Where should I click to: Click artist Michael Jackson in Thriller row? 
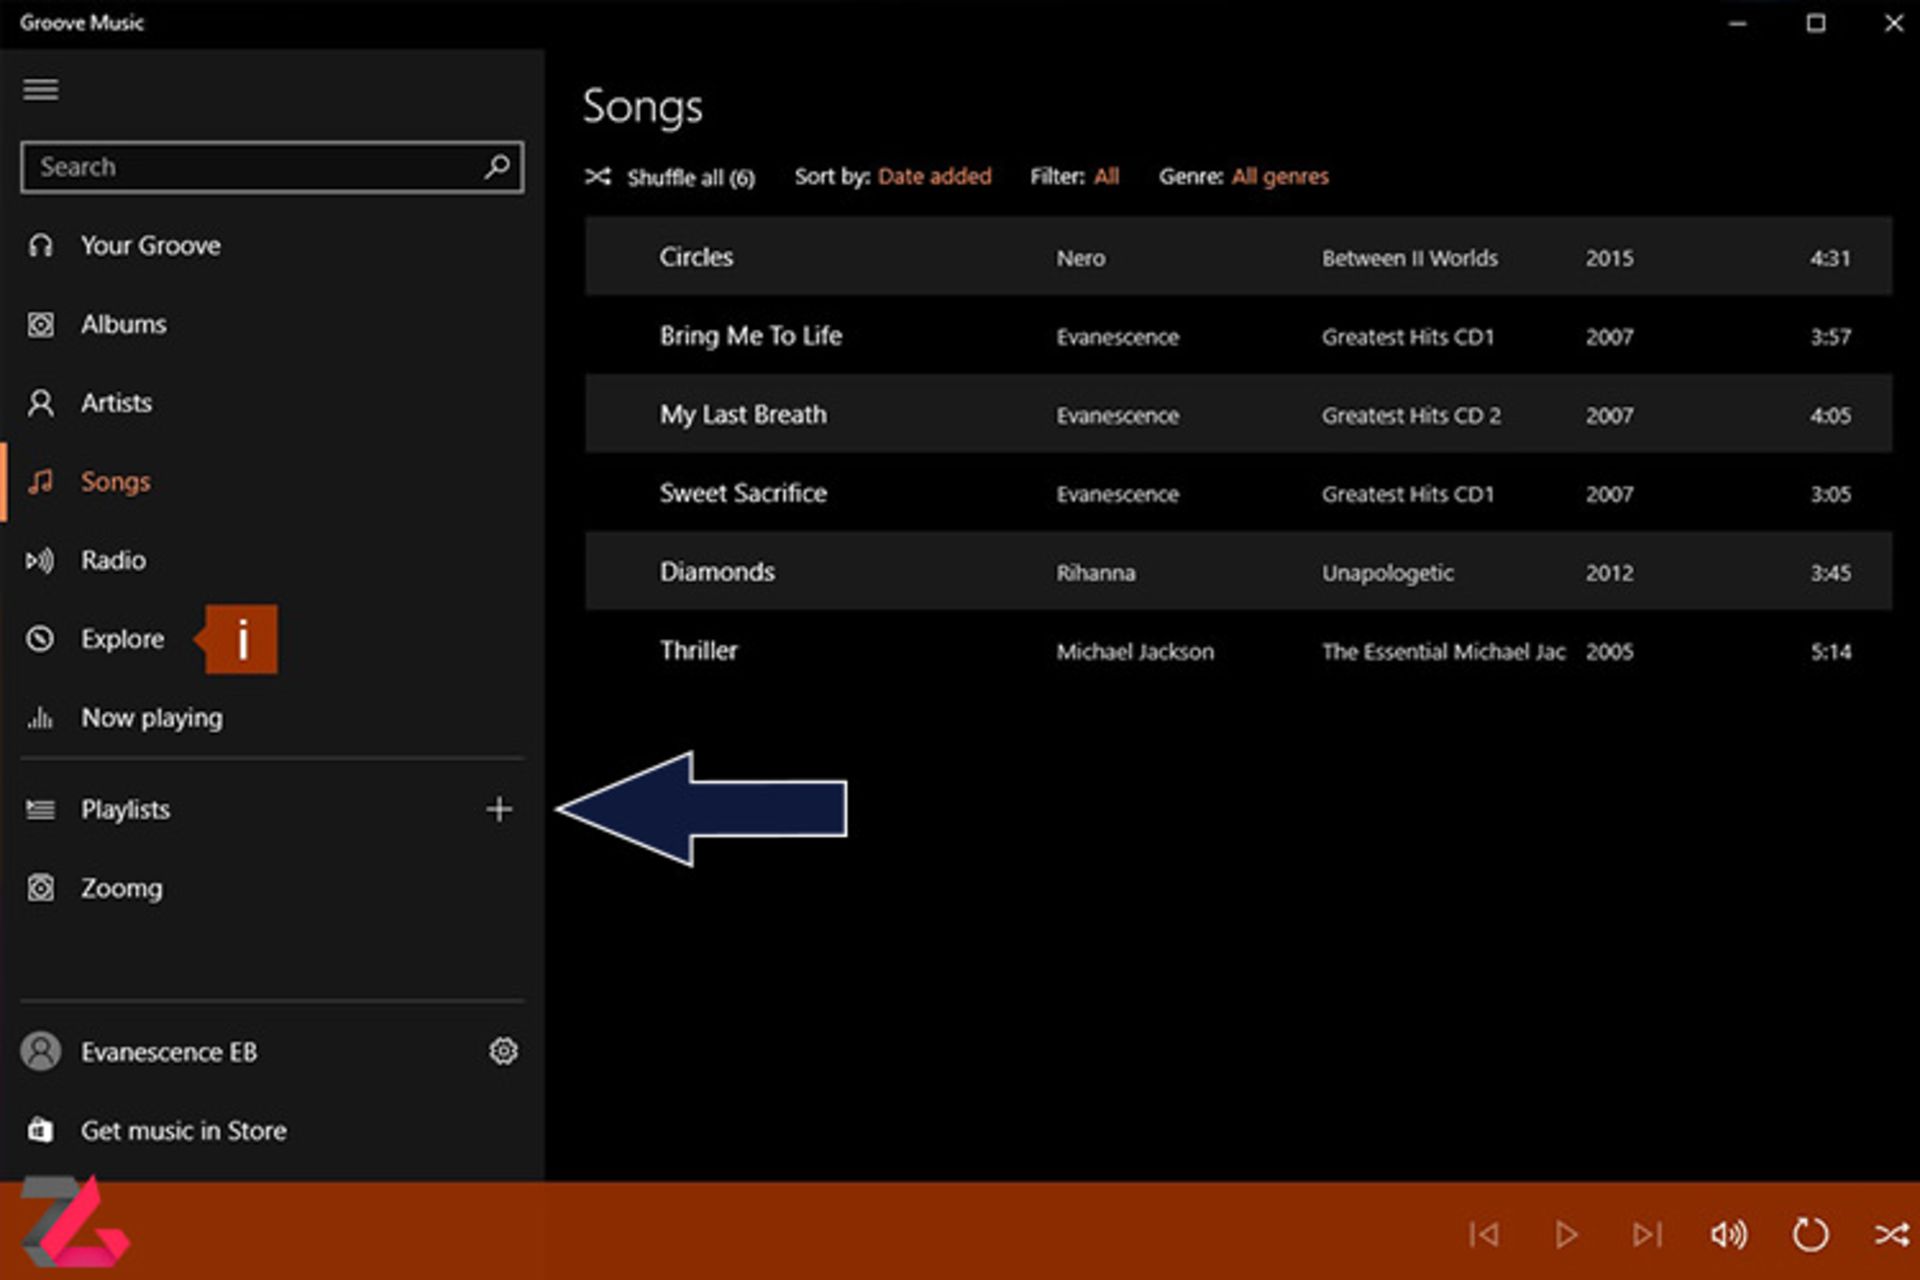[1135, 652]
